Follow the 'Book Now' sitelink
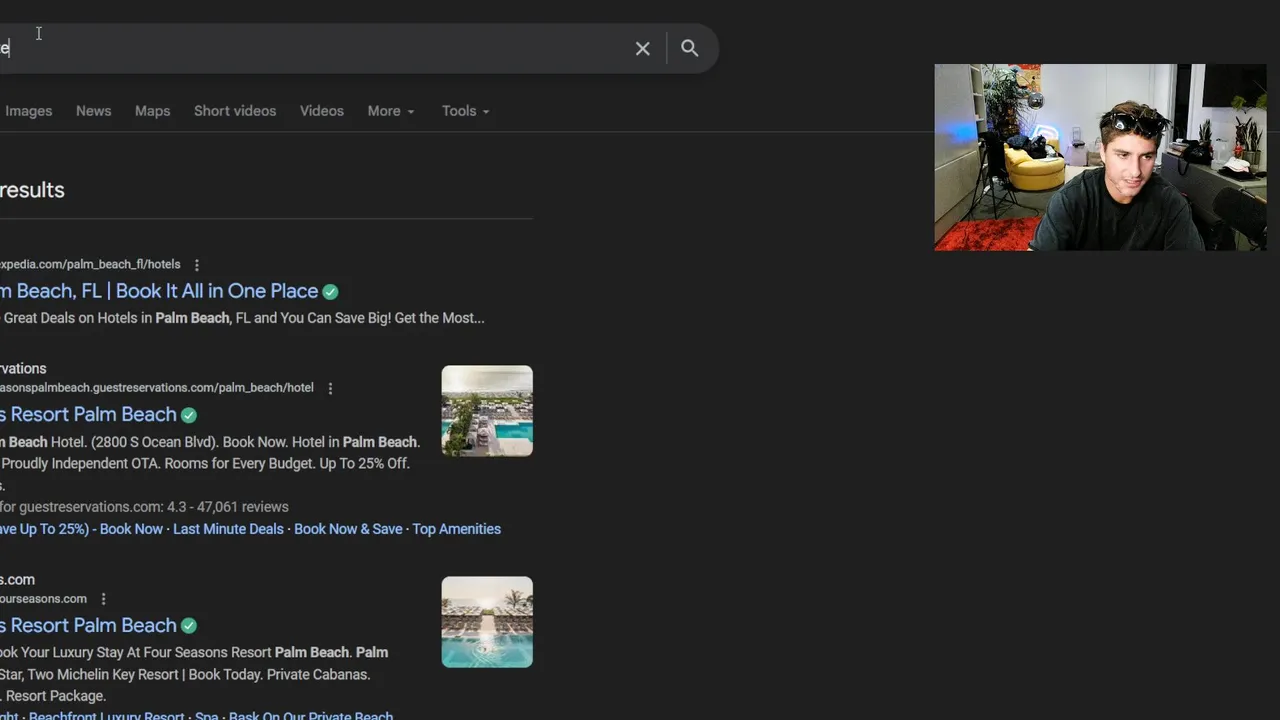The width and height of the screenshot is (1280, 720). point(131,529)
